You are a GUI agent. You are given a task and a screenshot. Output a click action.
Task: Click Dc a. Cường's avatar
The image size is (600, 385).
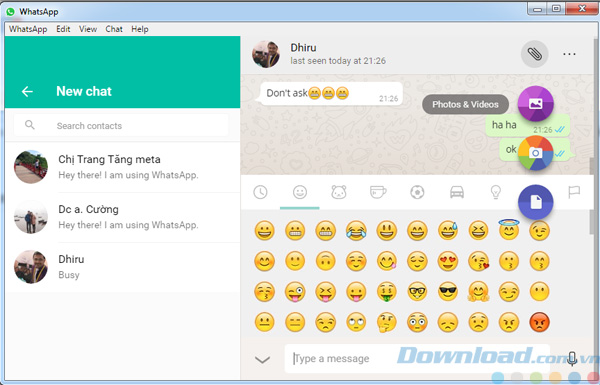pyautogui.click(x=31, y=217)
